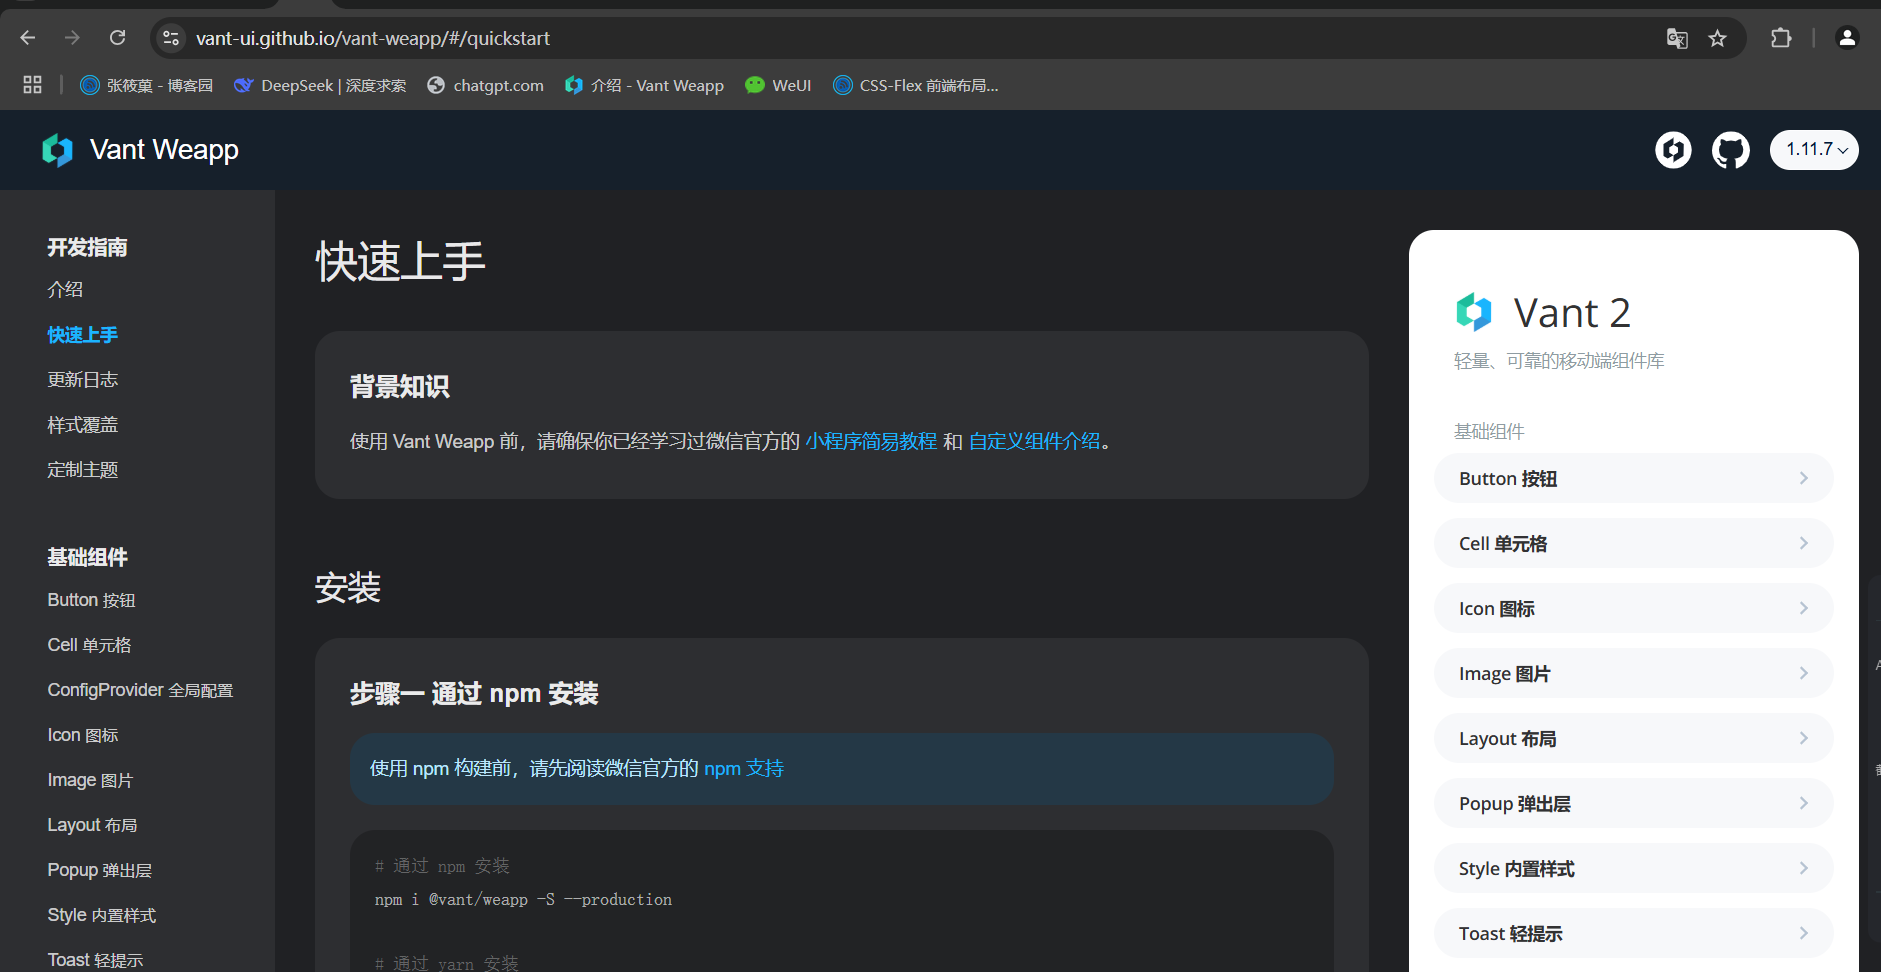Image resolution: width=1881 pixels, height=972 pixels.
Task: Expand the 1.11.7 version dropdown
Action: coord(1814,150)
